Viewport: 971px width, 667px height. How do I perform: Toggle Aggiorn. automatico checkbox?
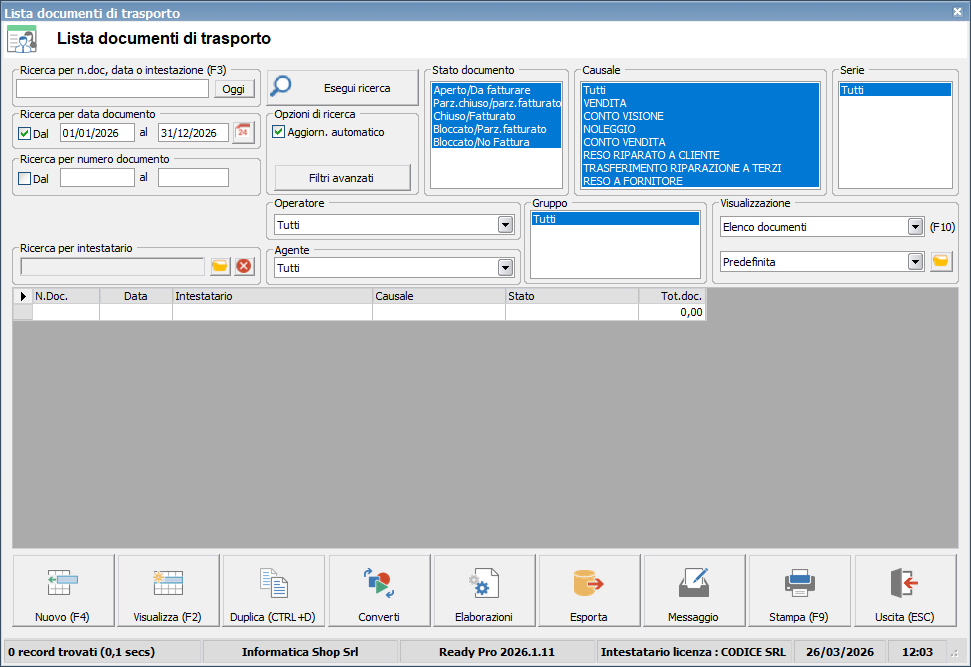[x=279, y=132]
